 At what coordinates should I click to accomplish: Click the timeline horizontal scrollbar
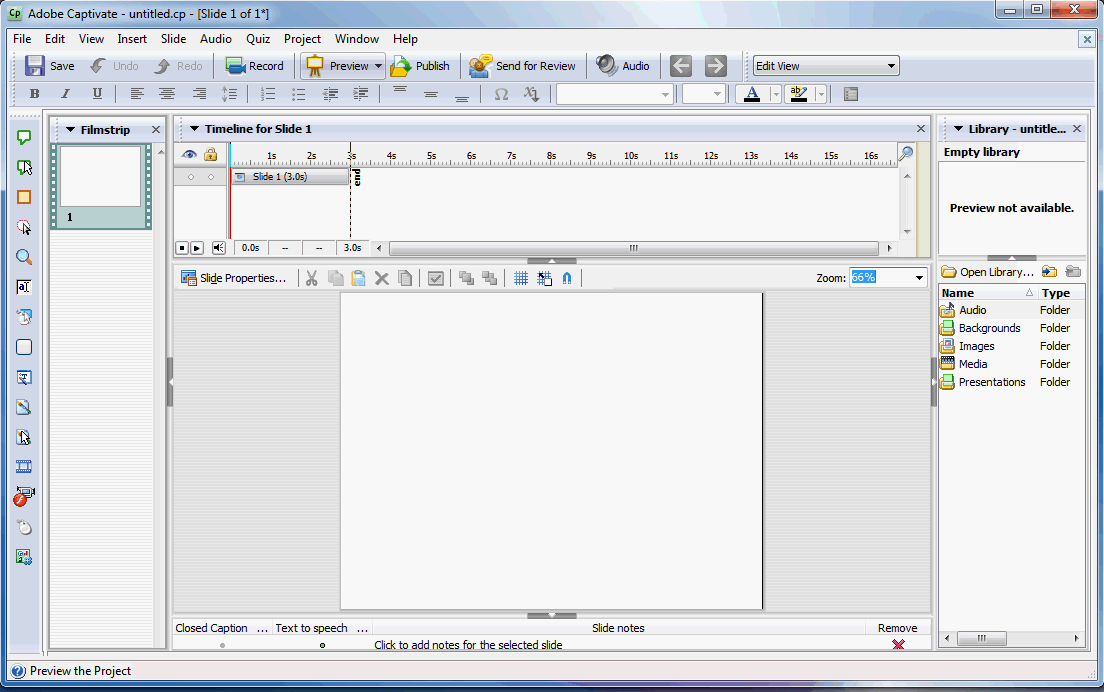tap(634, 248)
